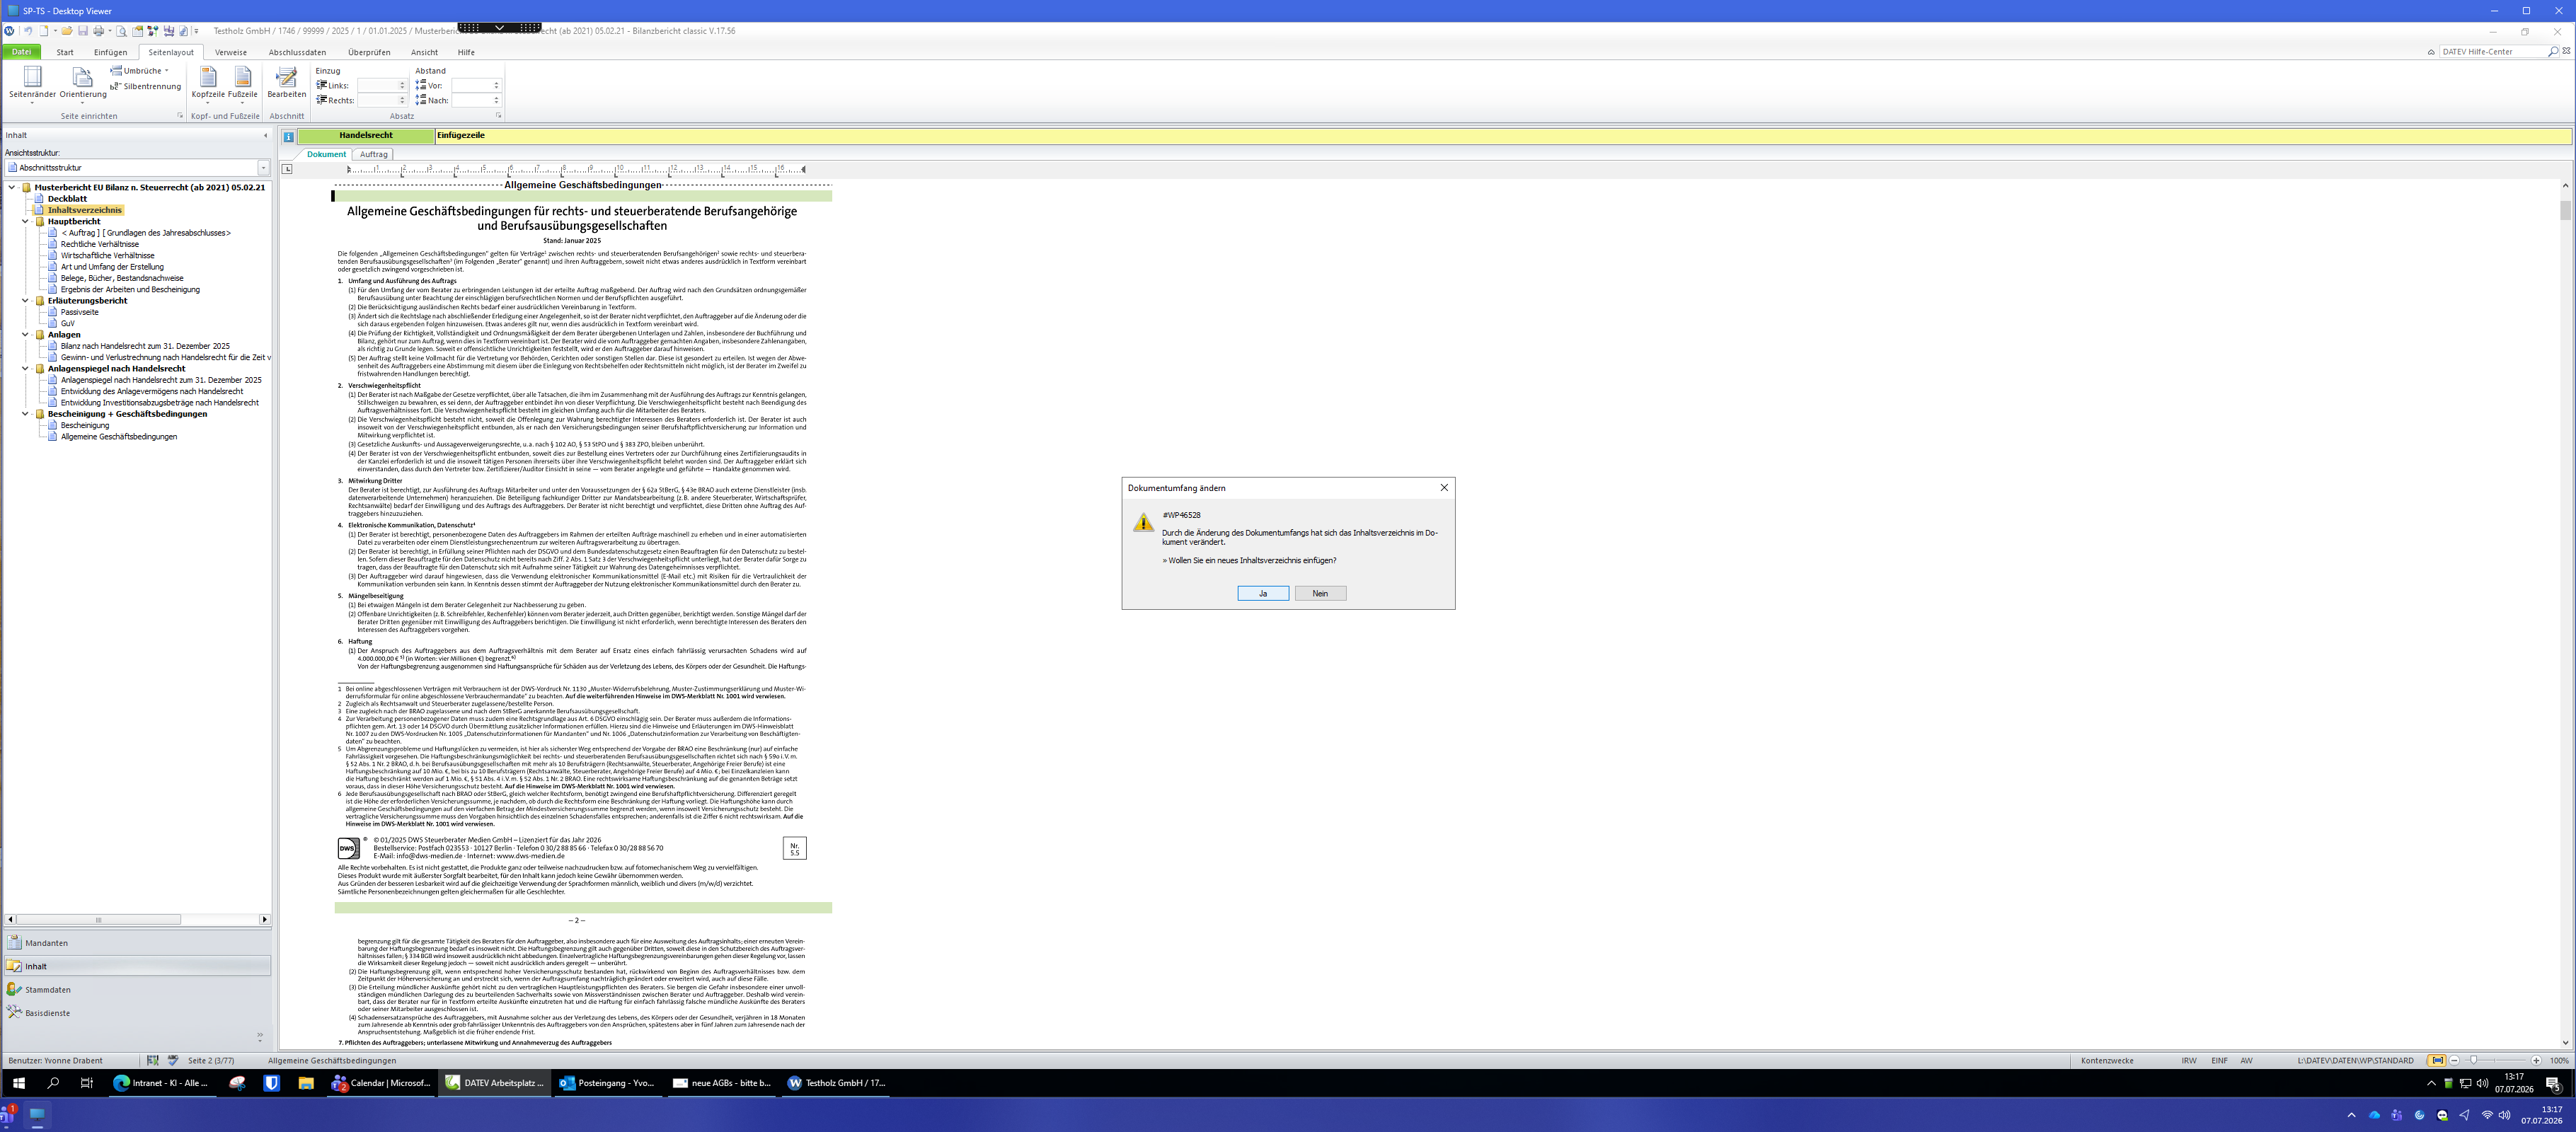Click the Abstand Nach spinner control
The image size is (2576, 1132).
[496, 101]
